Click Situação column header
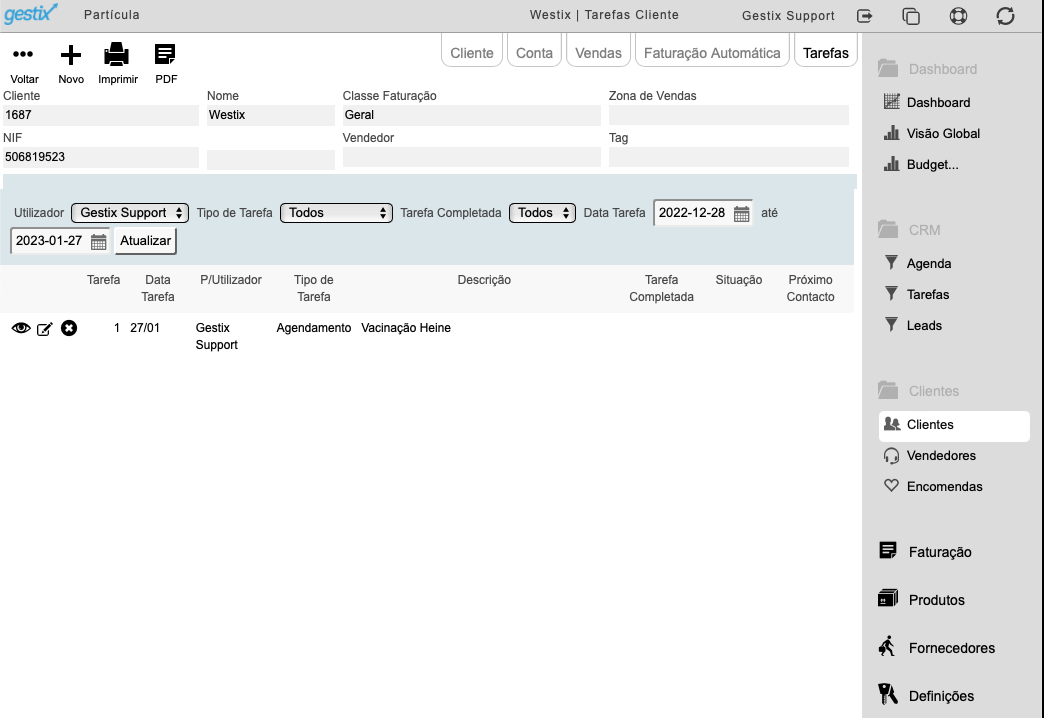This screenshot has height=718, width=1044. [738, 280]
